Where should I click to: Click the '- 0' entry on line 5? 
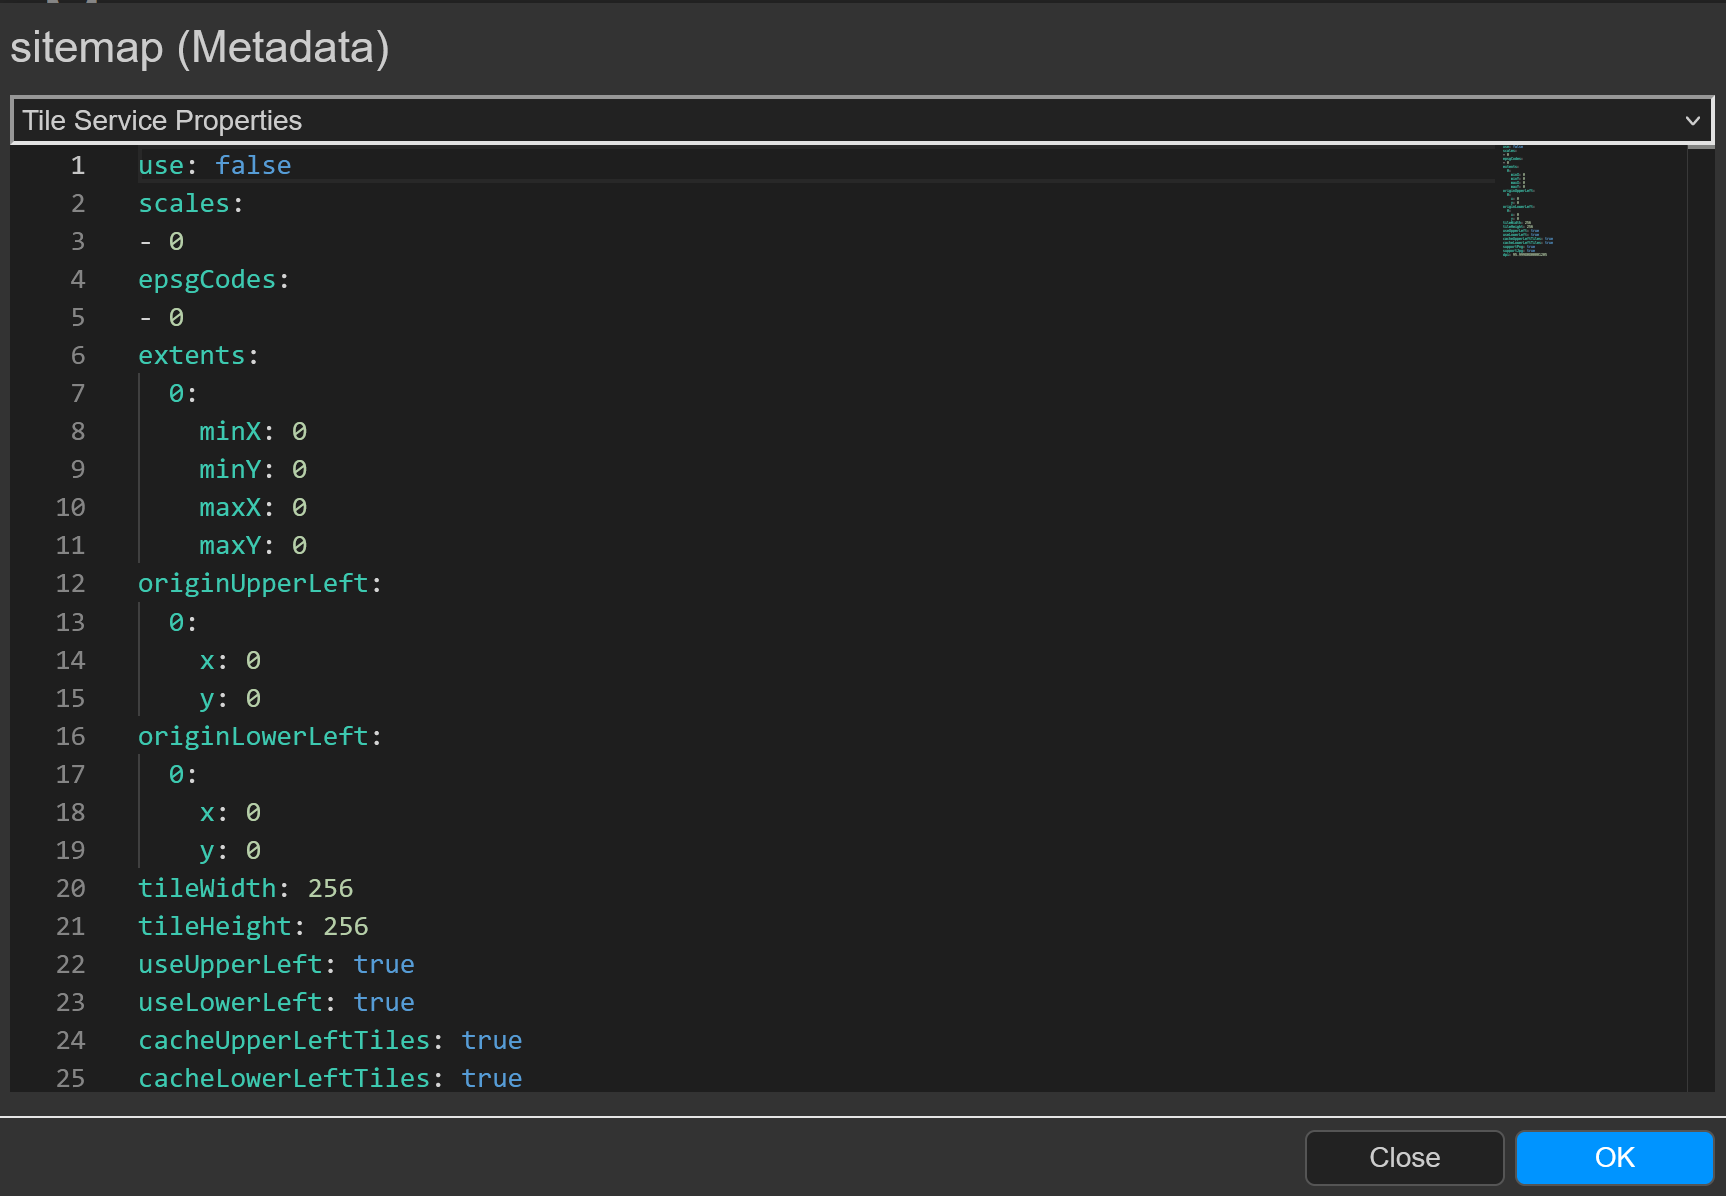[161, 317]
